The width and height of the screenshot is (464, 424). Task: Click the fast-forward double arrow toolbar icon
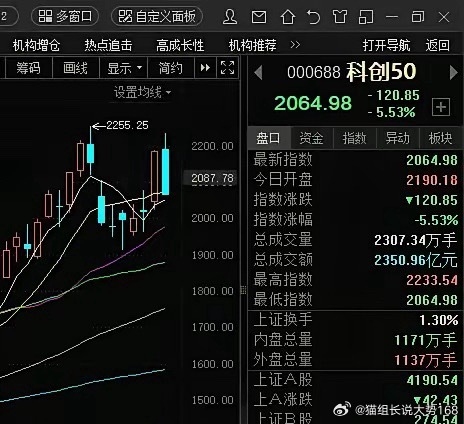click(x=205, y=68)
